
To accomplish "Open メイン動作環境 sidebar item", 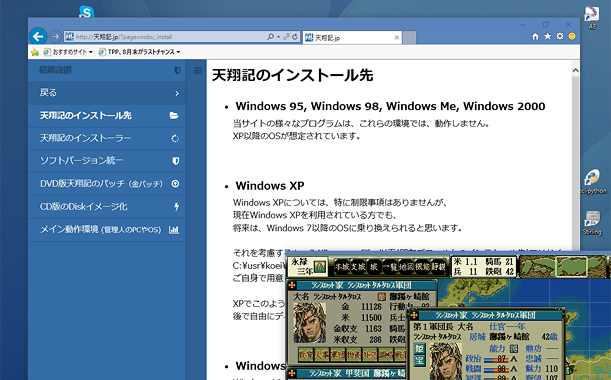I will point(107,230).
